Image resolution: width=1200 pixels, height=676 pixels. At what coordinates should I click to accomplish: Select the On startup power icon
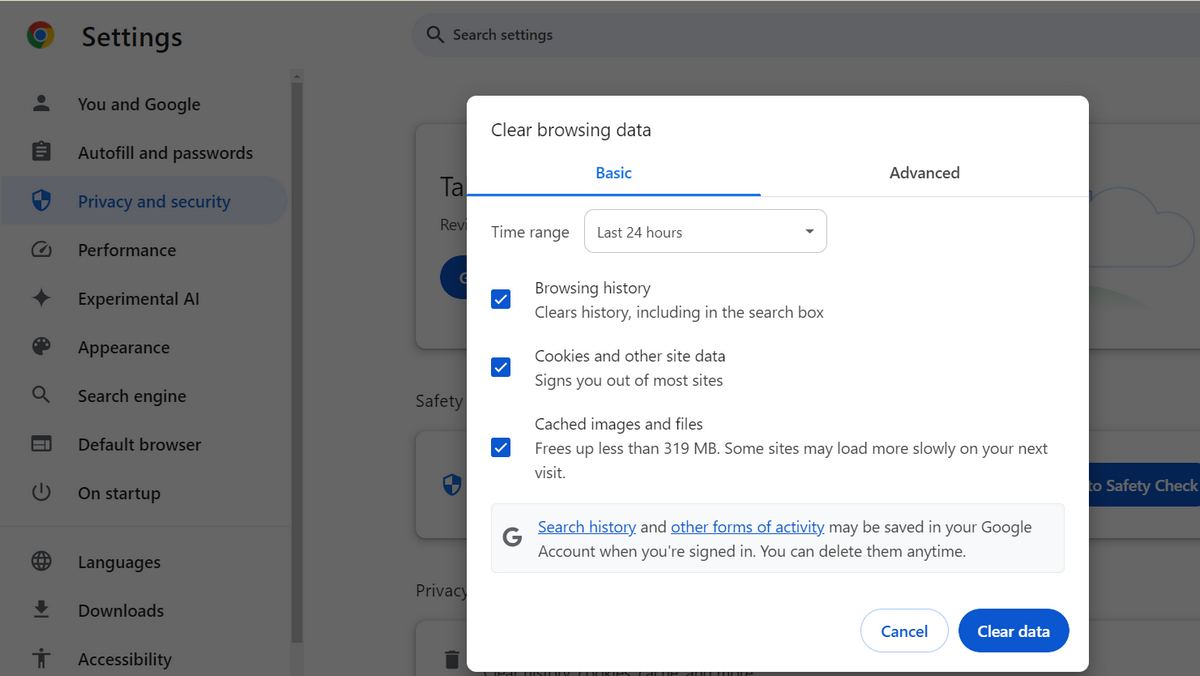pos(41,492)
